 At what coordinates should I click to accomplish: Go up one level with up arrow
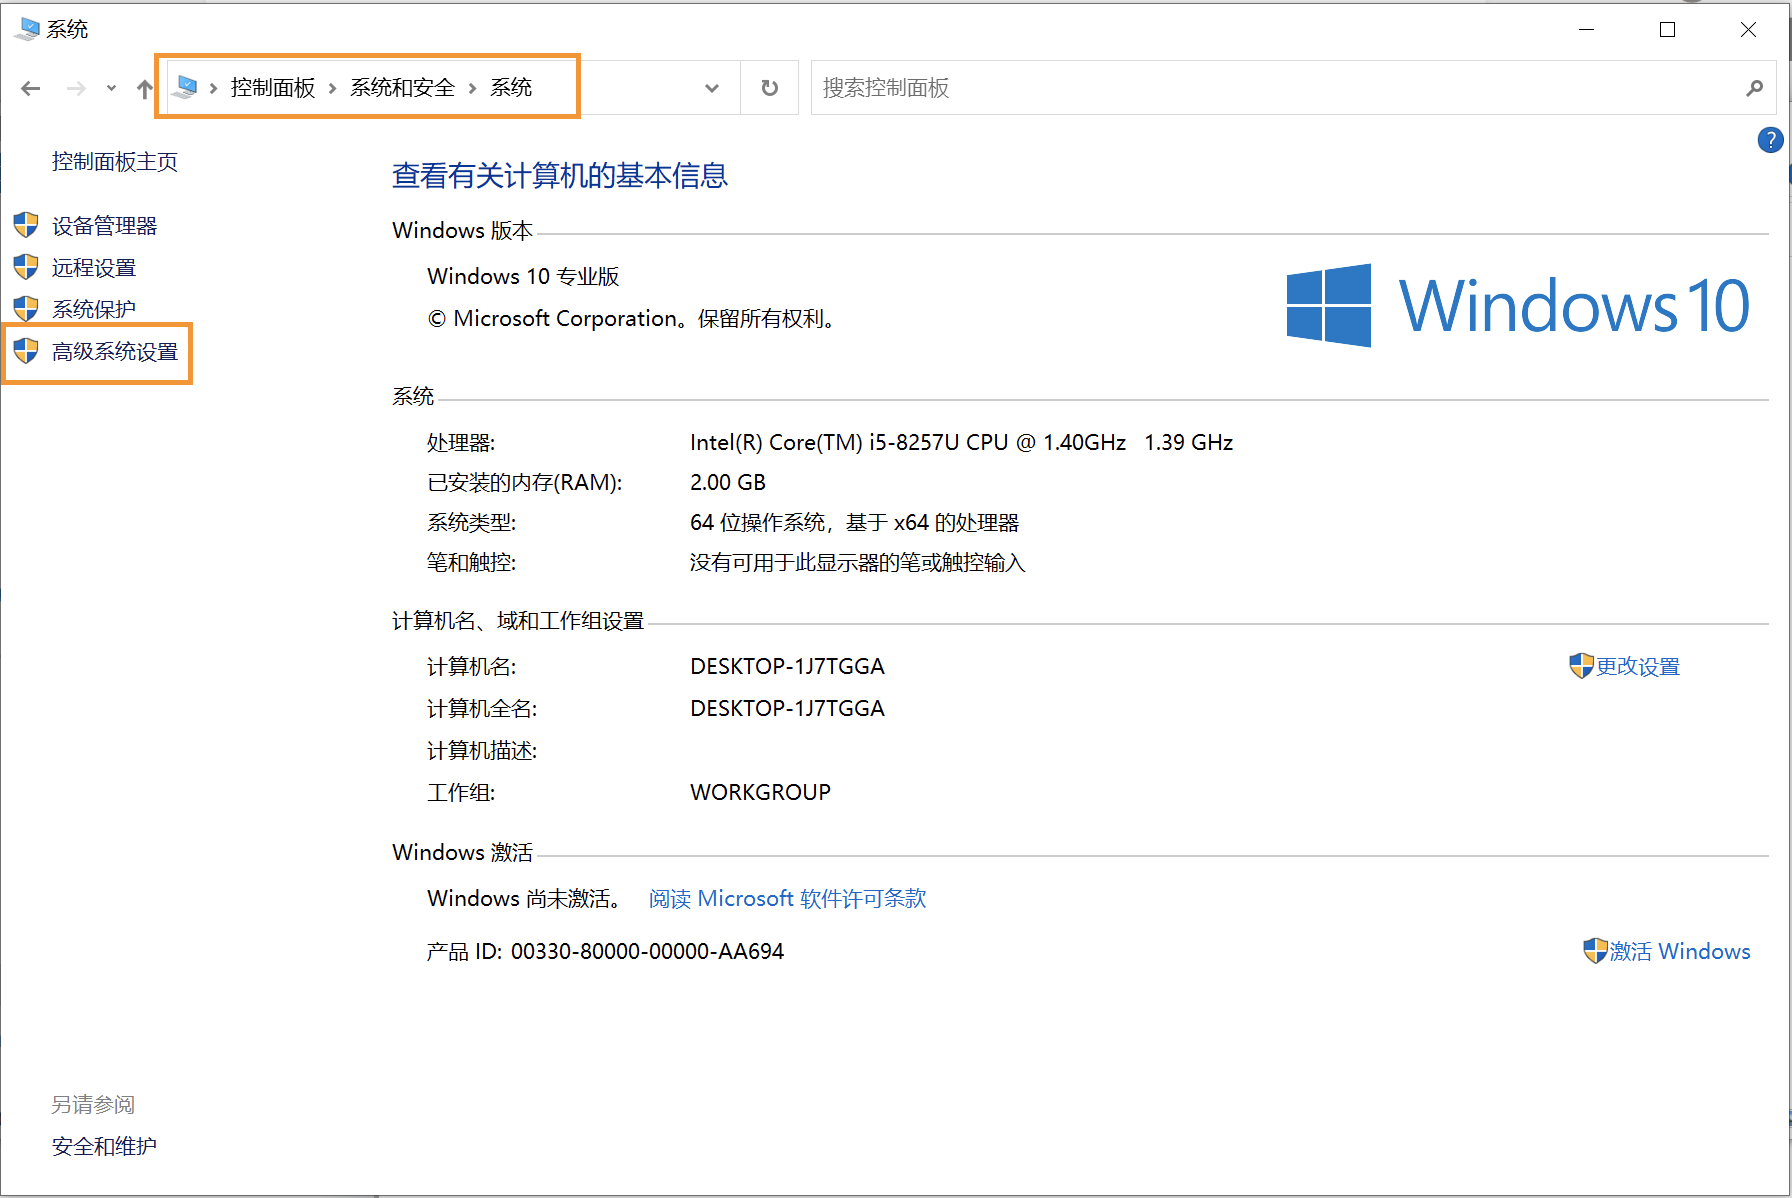(x=145, y=88)
